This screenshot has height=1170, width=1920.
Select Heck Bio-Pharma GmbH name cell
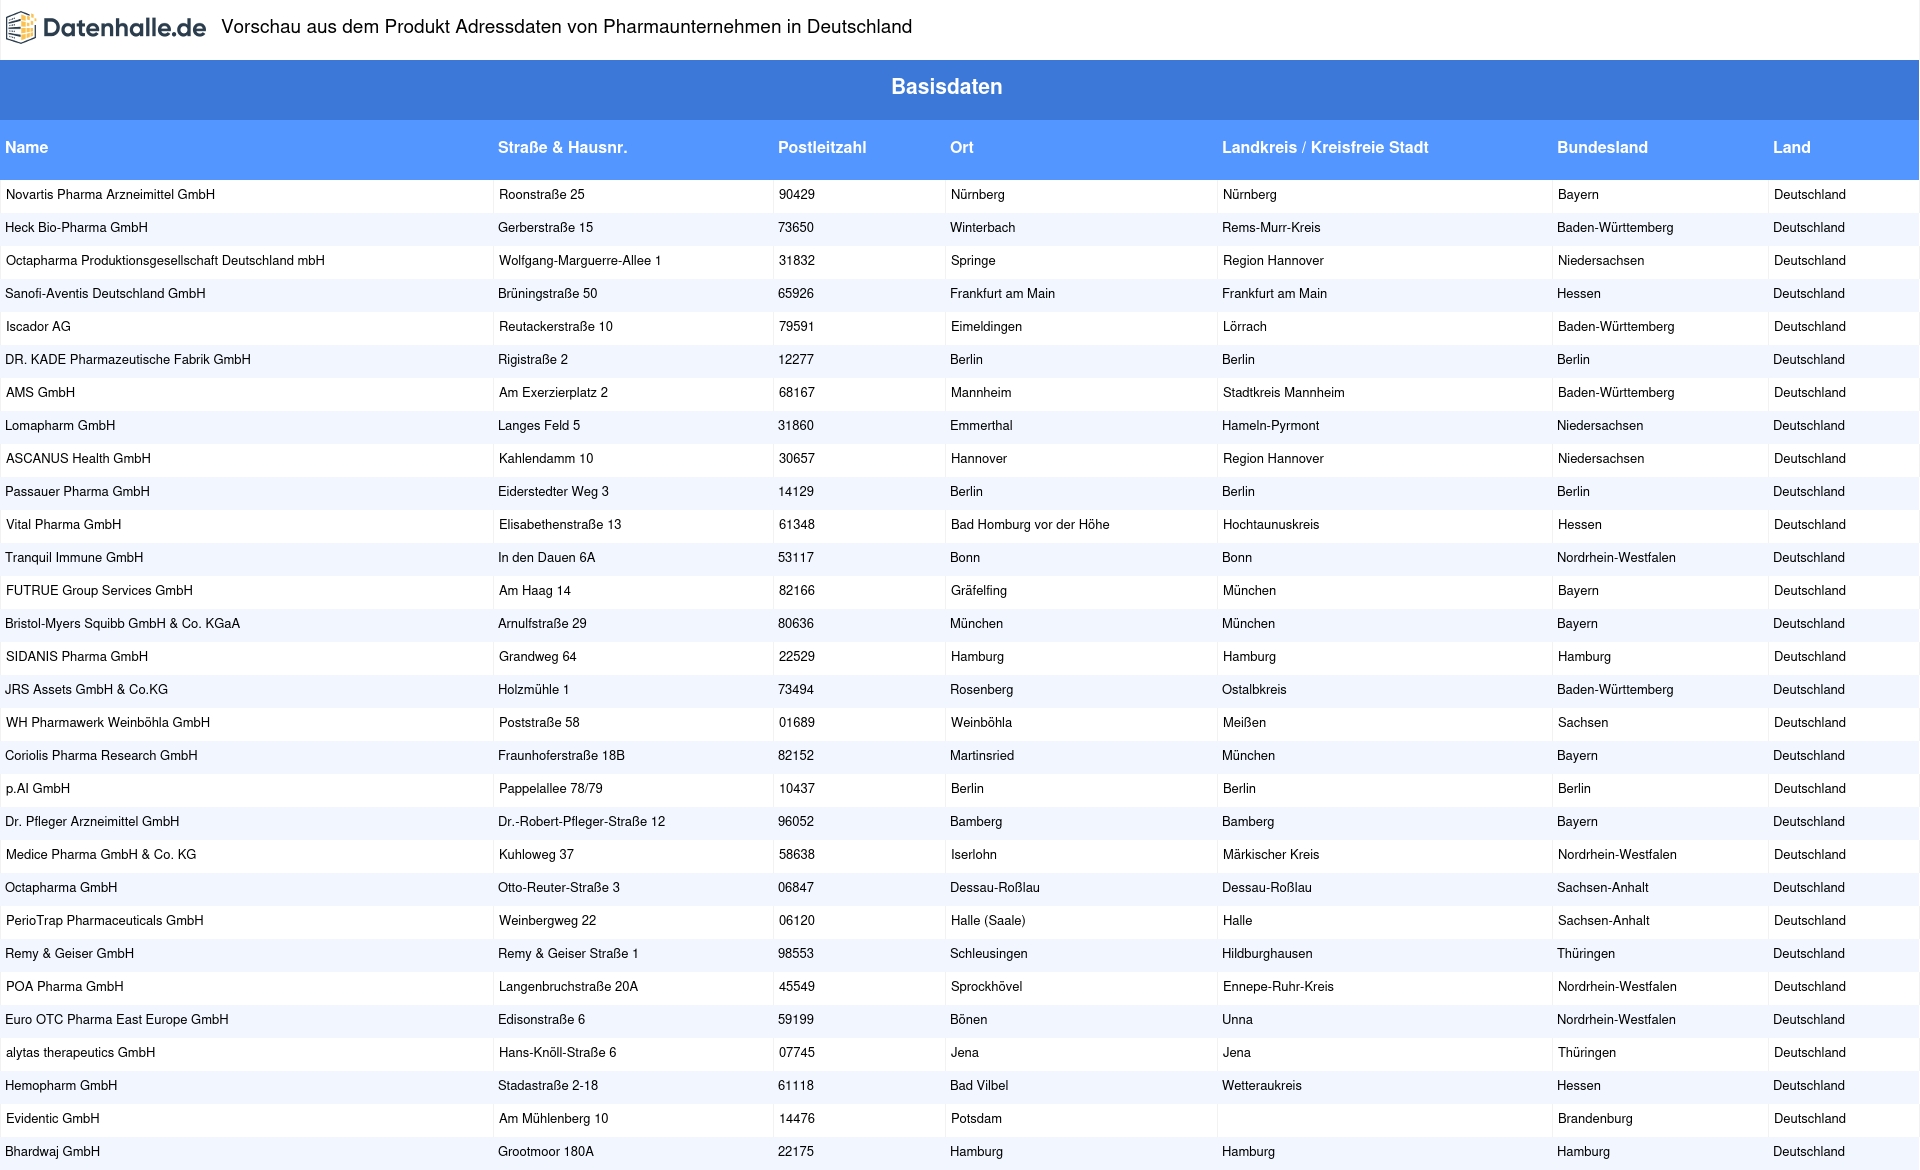pos(77,228)
